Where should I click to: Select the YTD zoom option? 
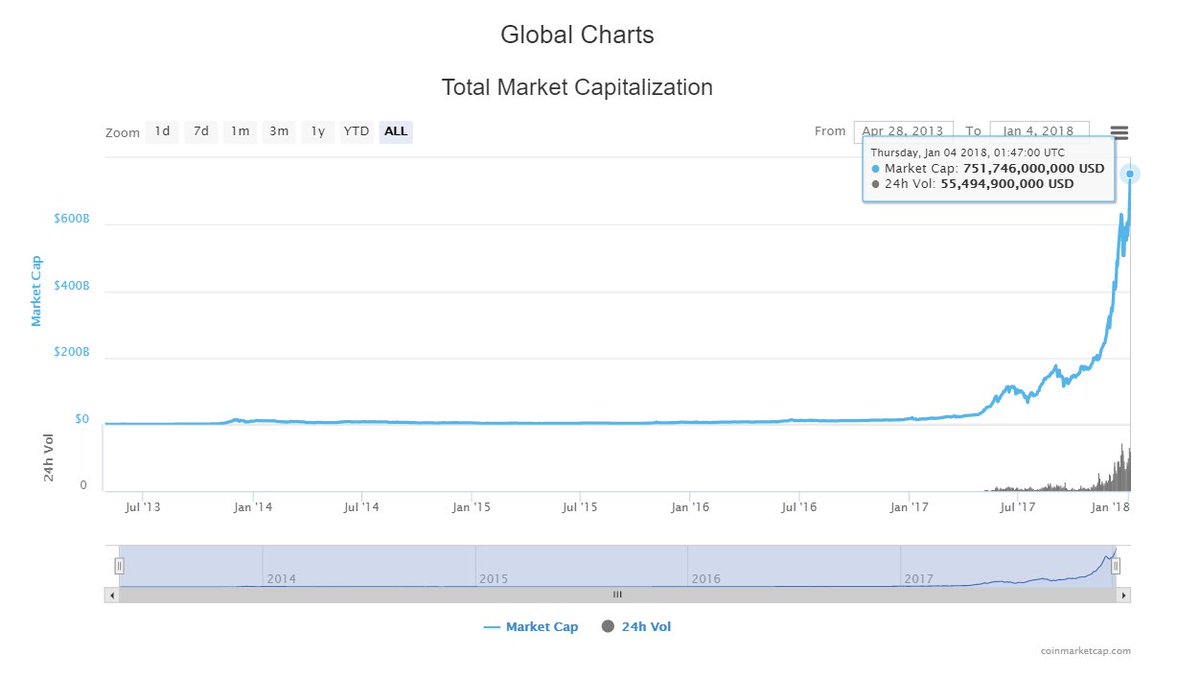click(357, 131)
